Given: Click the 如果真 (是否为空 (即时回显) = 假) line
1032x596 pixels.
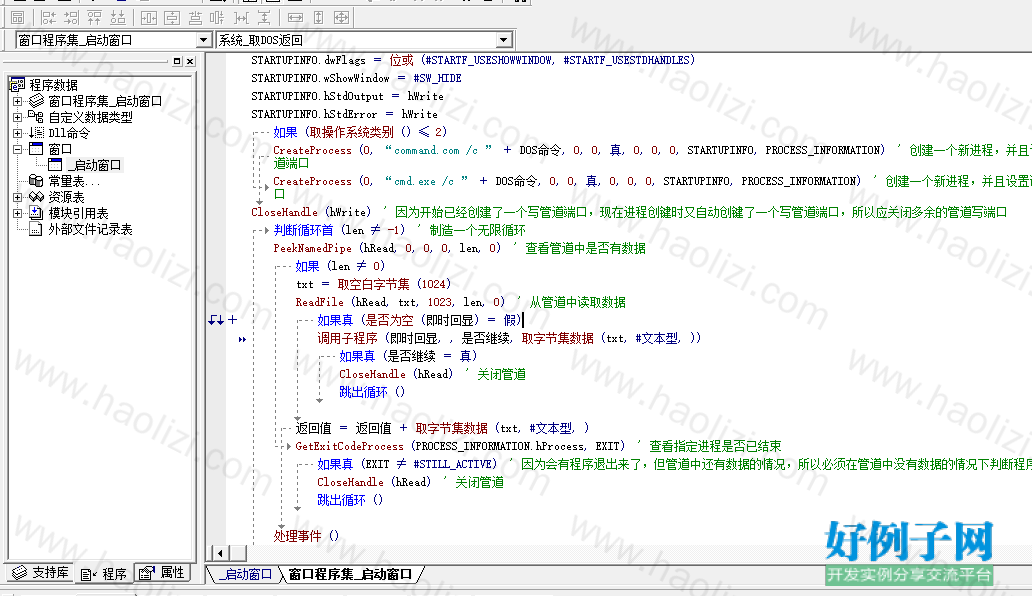Looking at the screenshot, I should [x=419, y=320].
